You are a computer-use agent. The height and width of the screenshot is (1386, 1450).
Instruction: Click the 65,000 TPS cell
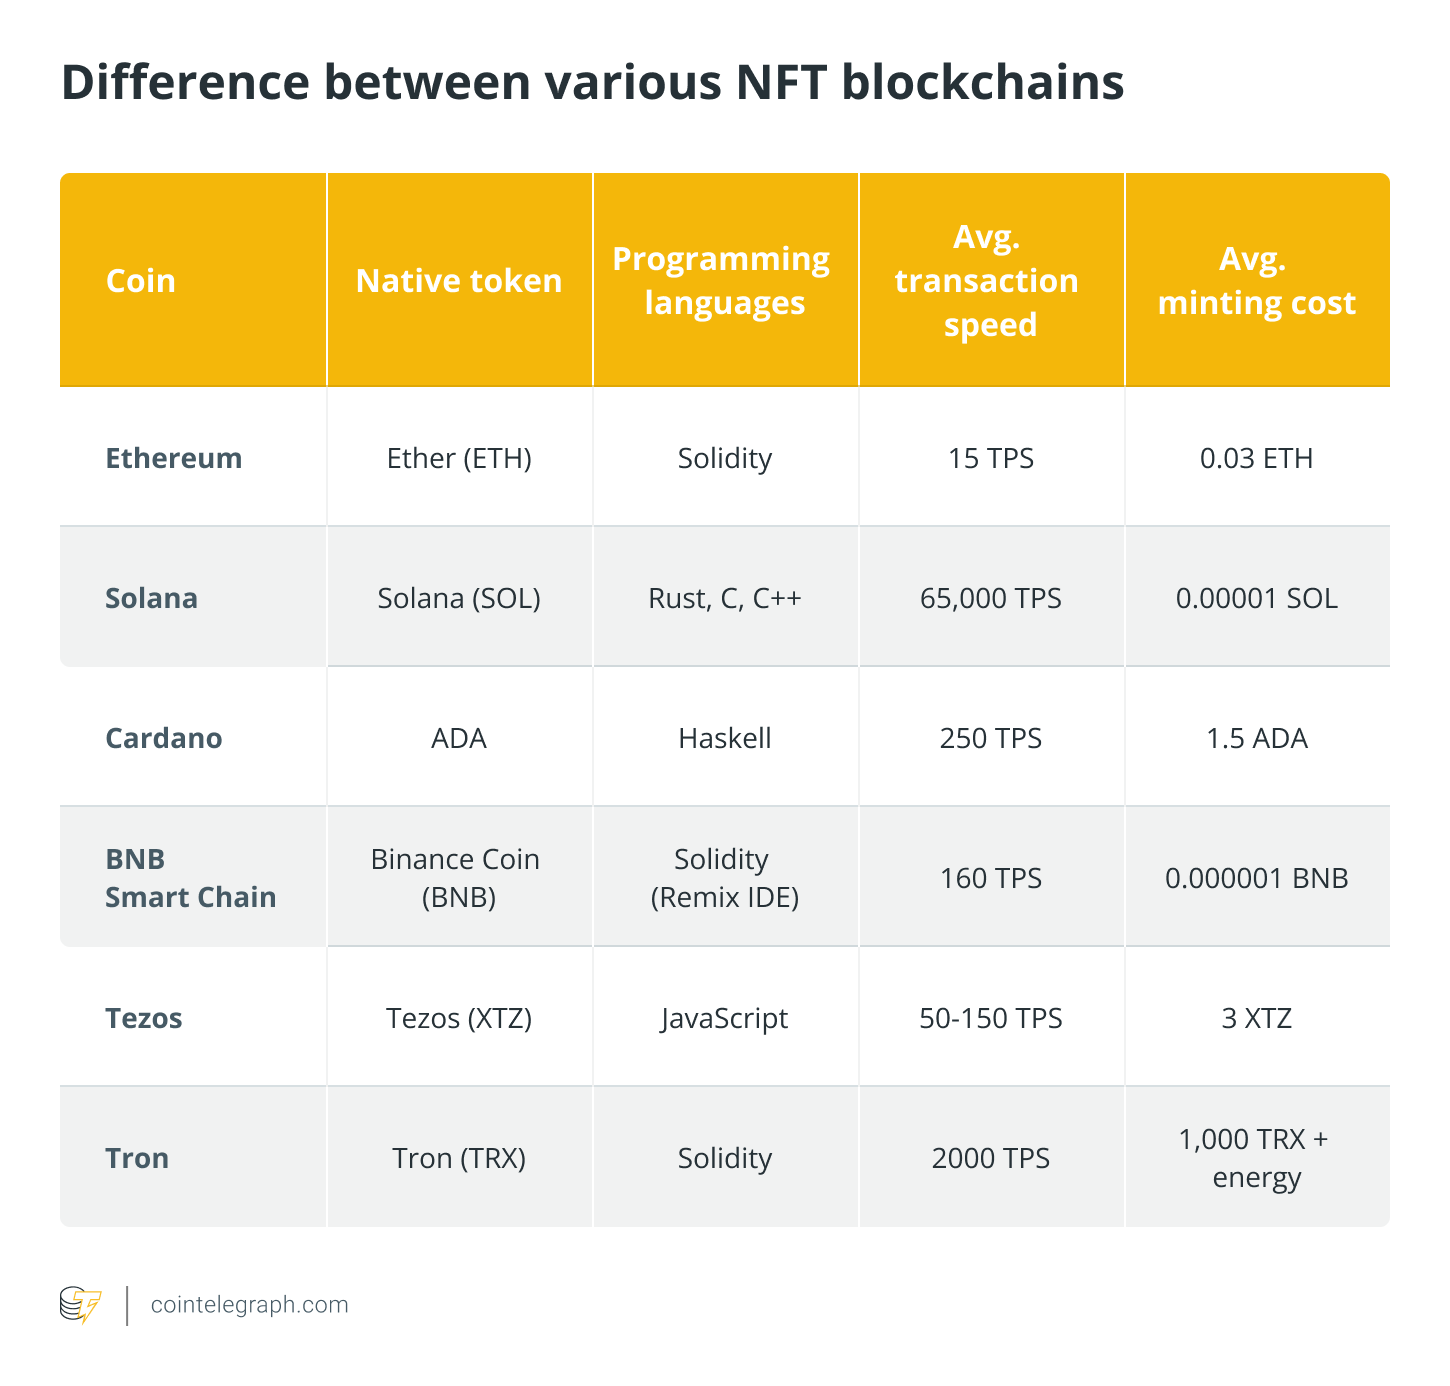pos(990,598)
